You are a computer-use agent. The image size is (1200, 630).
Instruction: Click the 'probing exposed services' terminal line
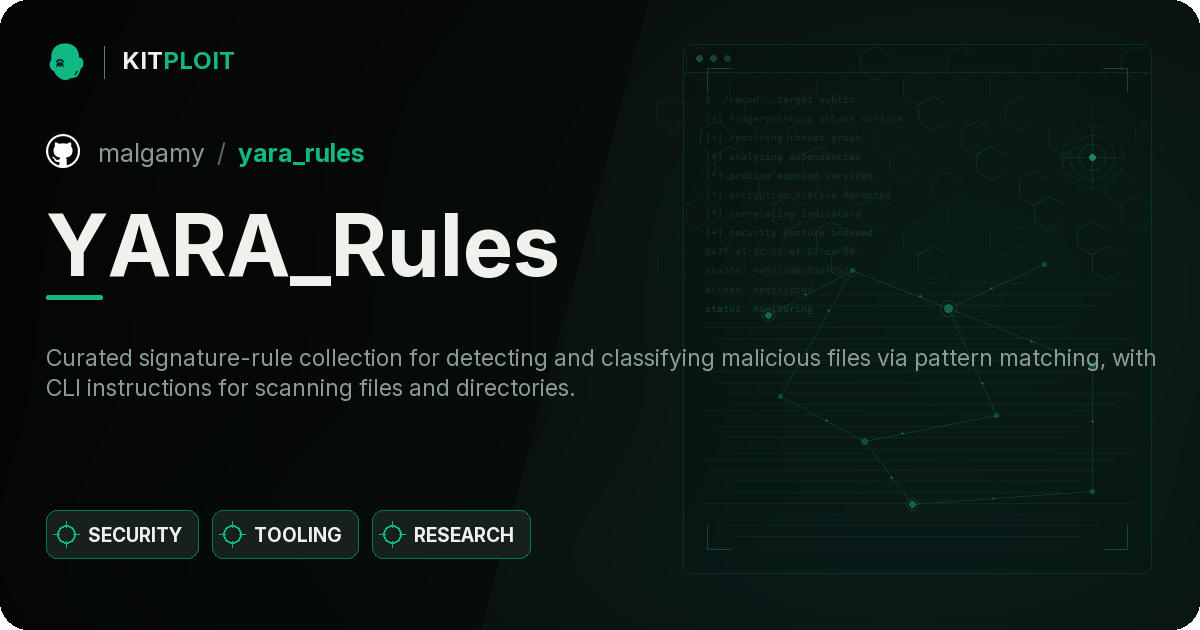tap(789, 176)
